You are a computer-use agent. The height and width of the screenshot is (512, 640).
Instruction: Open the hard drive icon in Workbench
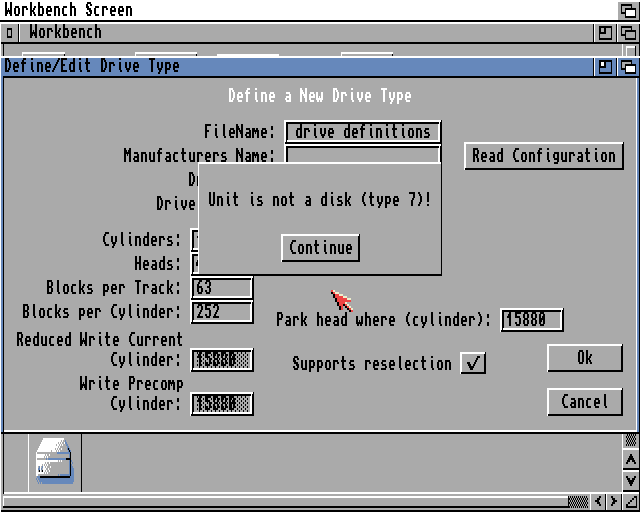point(54,463)
